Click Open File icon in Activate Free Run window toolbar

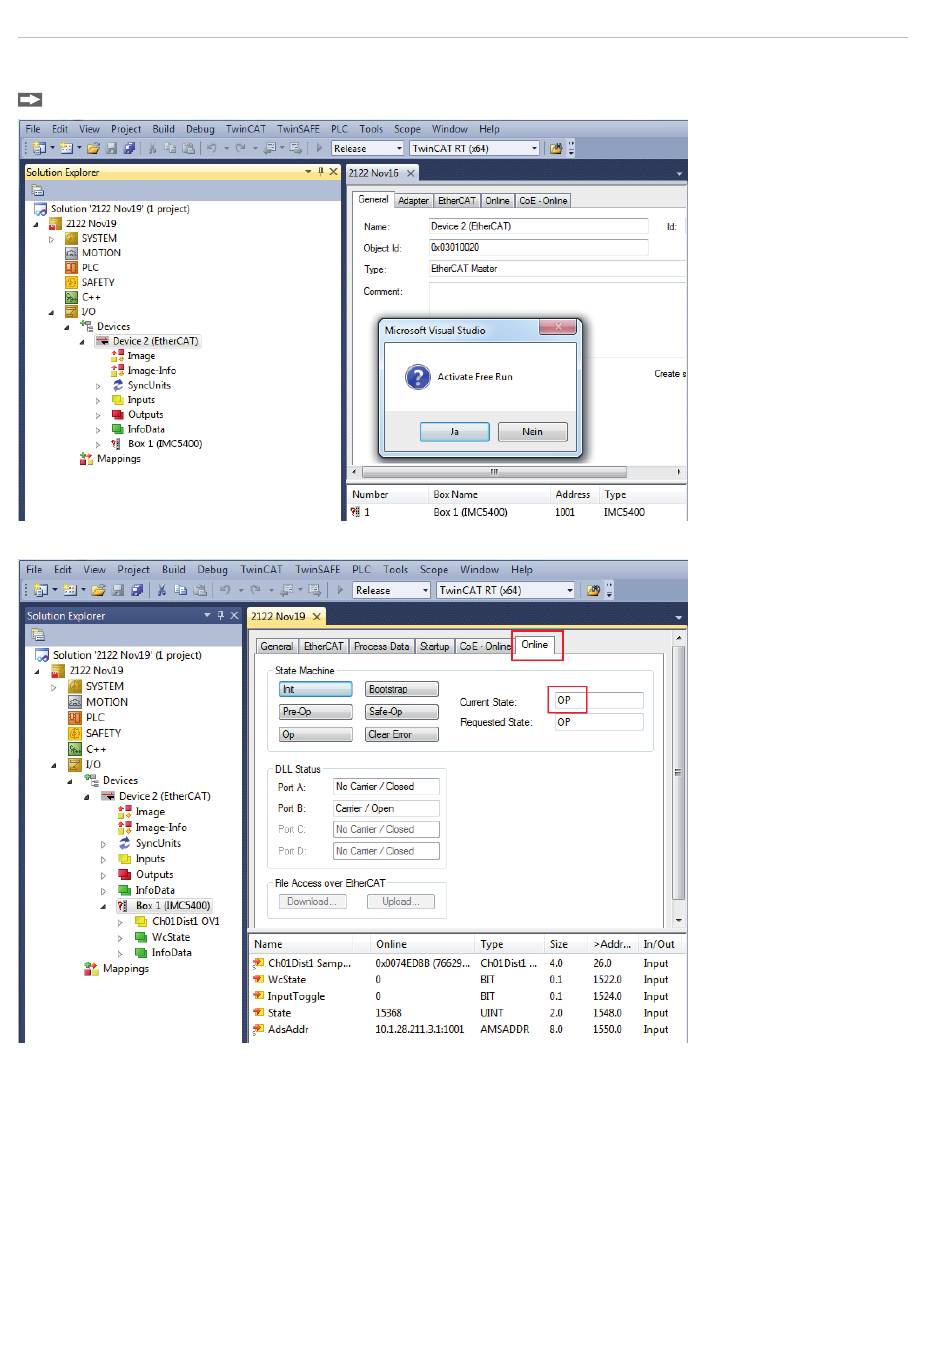(x=93, y=148)
